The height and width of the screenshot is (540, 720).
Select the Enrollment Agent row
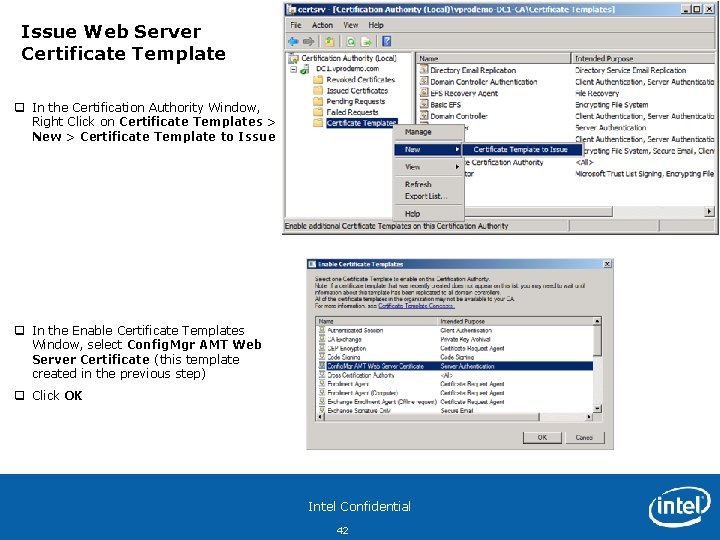456,384
